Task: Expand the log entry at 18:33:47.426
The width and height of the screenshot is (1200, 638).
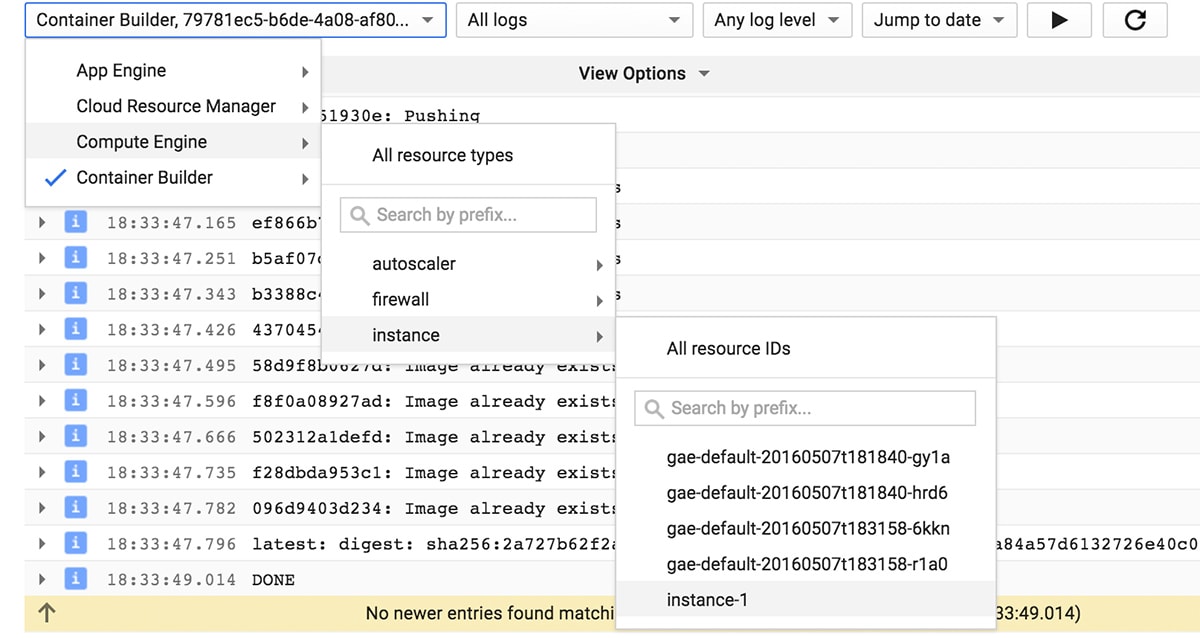Action: (x=42, y=329)
